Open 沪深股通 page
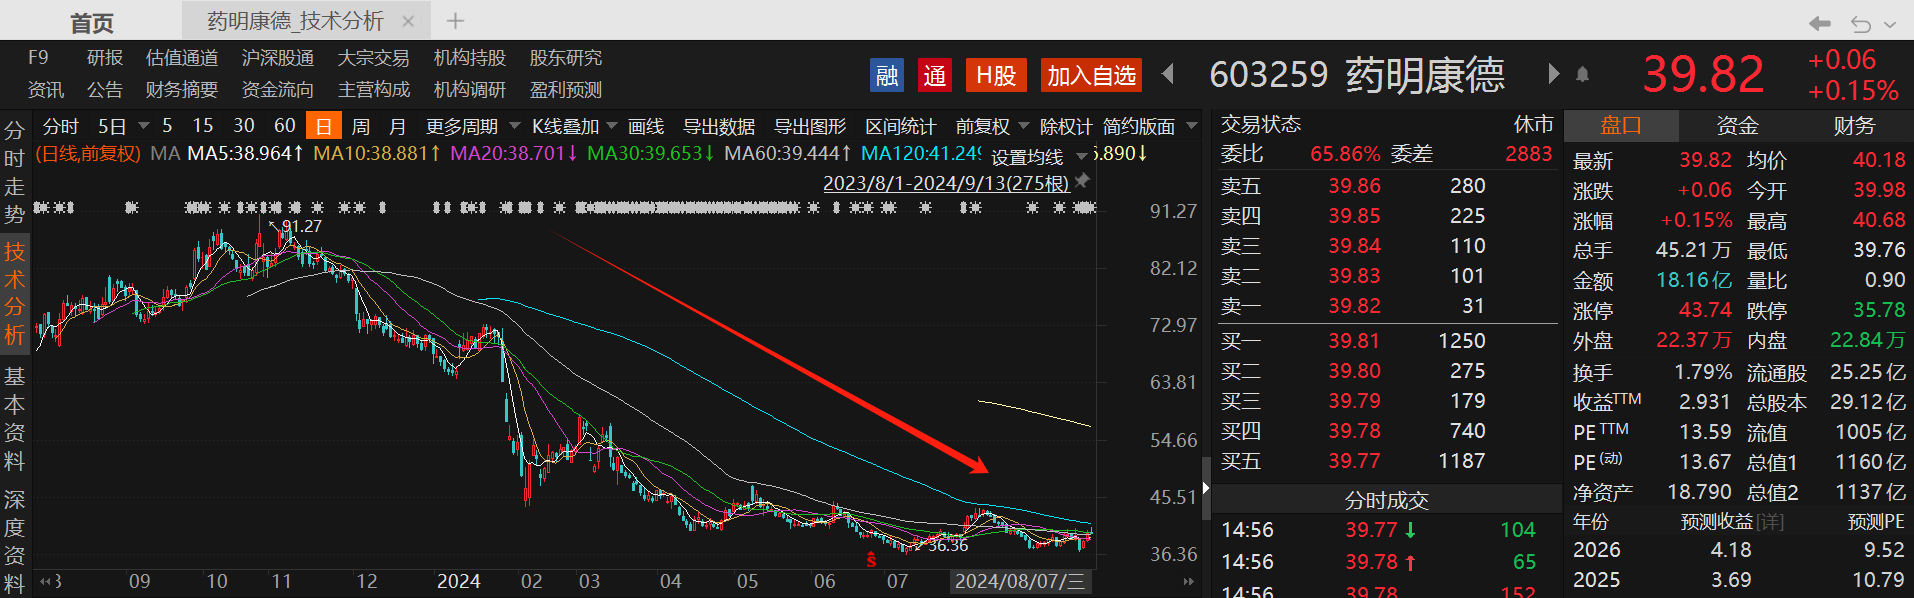This screenshot has width=1914, height=598. (x=278, y=58)
